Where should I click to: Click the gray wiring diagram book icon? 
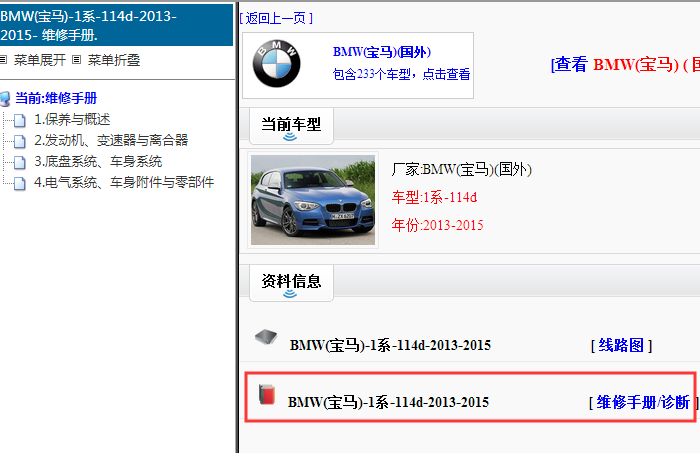coord(266,337)
